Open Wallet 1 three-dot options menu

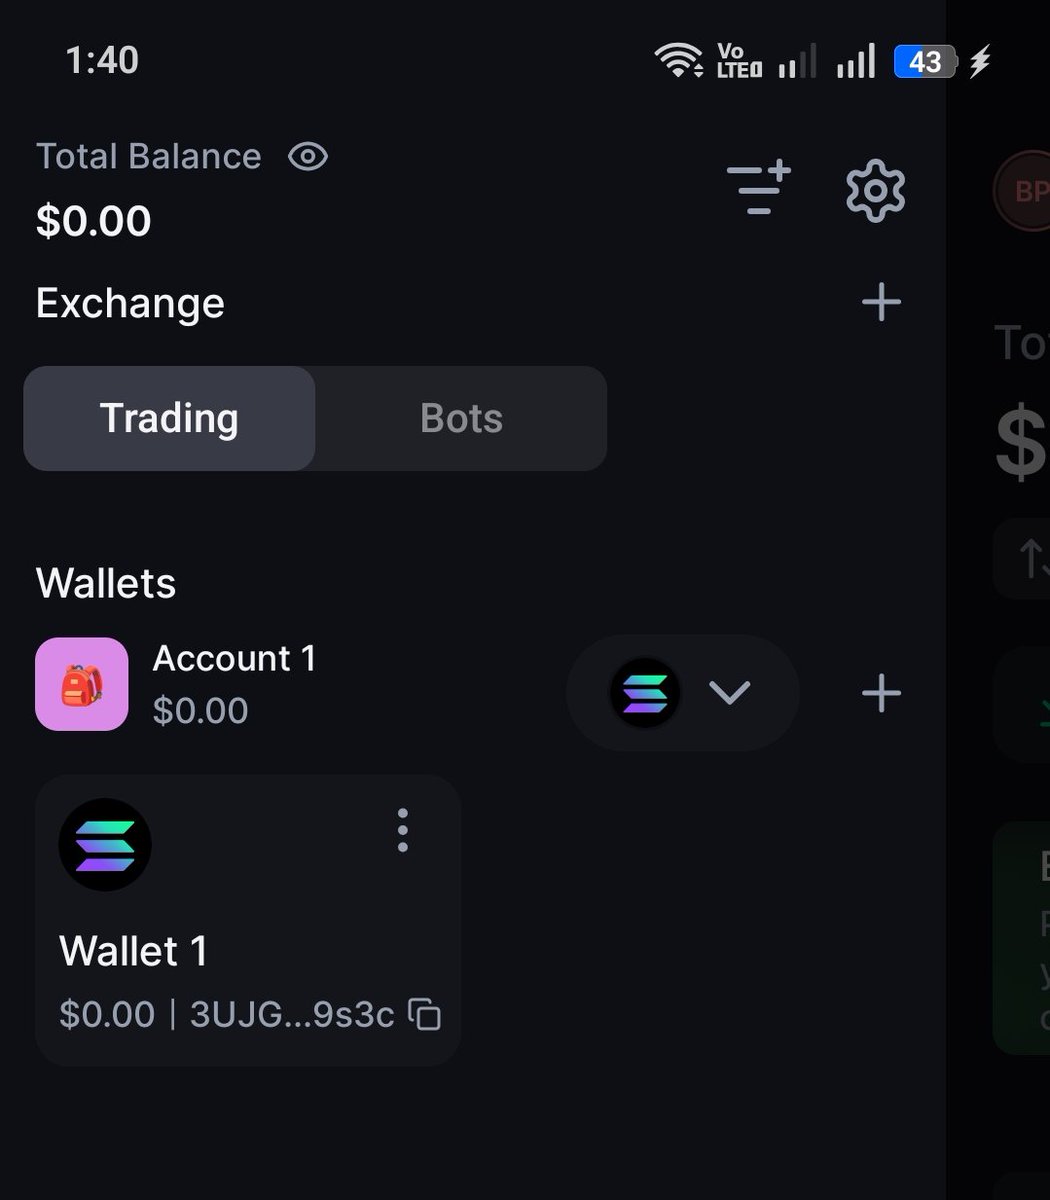[402, 830]
